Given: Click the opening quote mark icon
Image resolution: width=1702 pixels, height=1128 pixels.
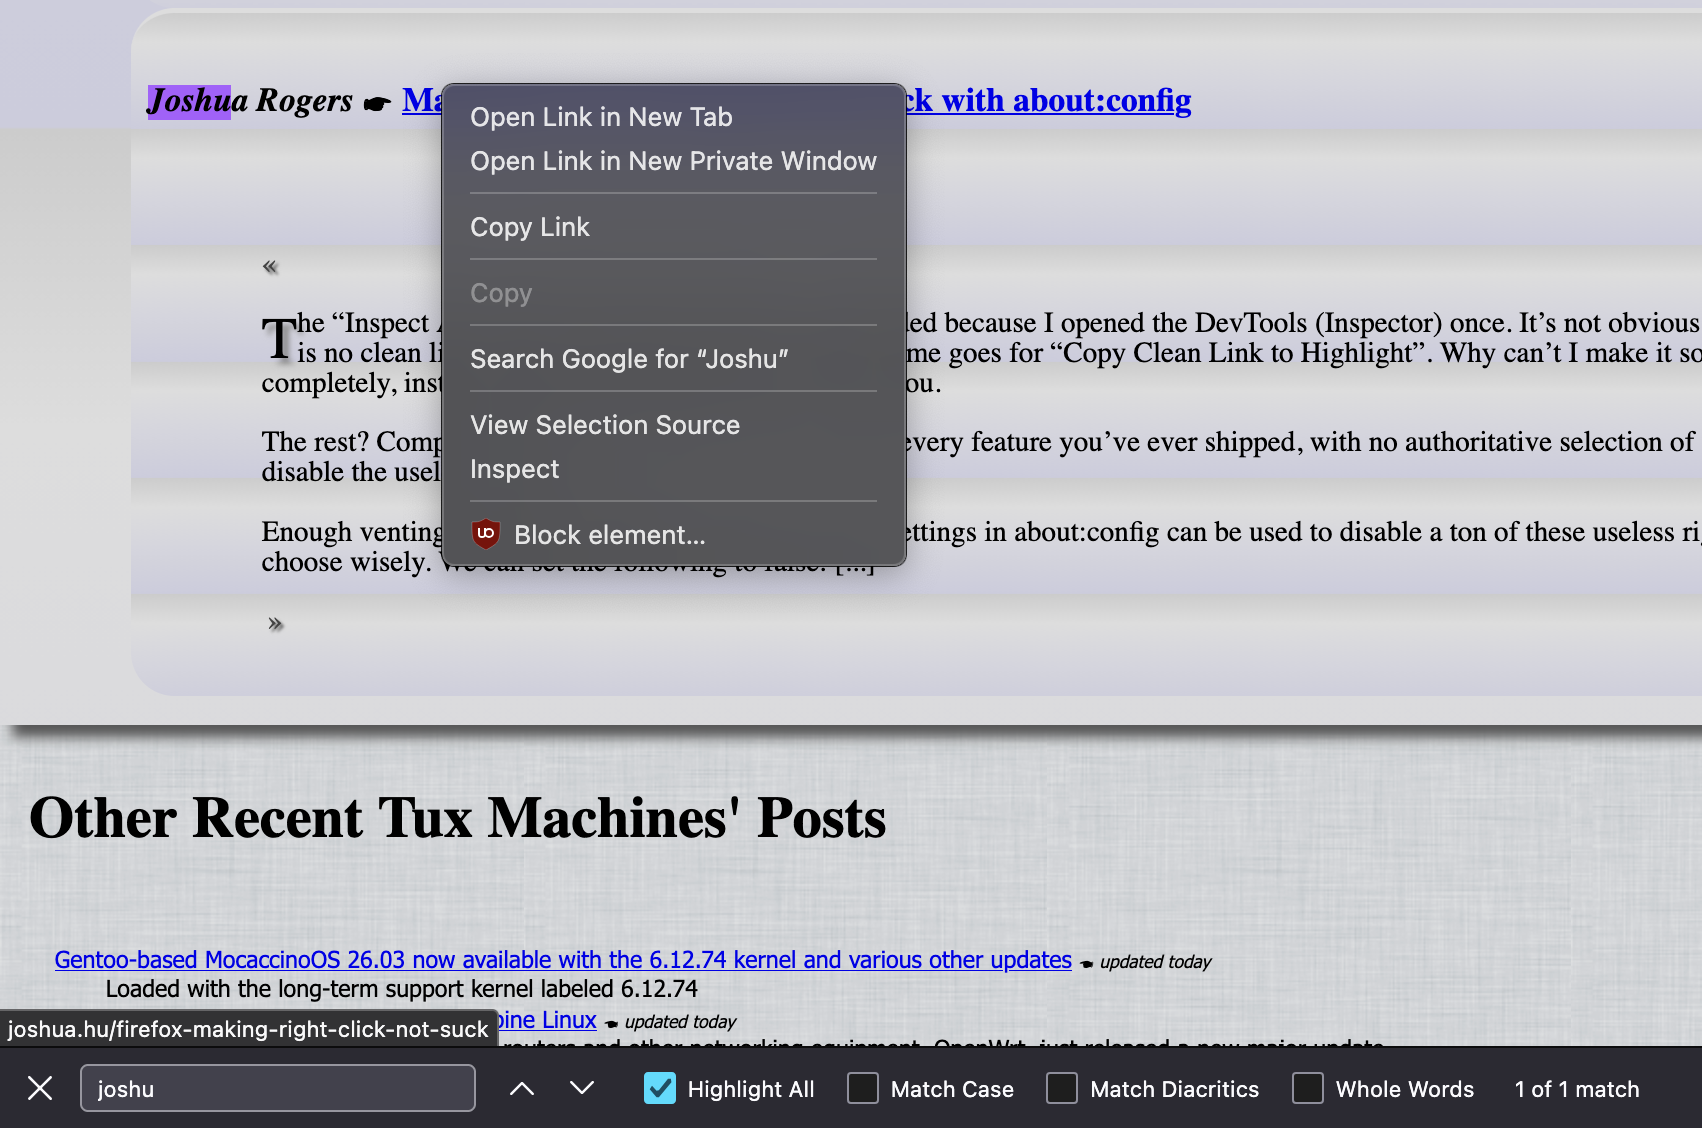Looking at the screenshot, I should (270, 267).
